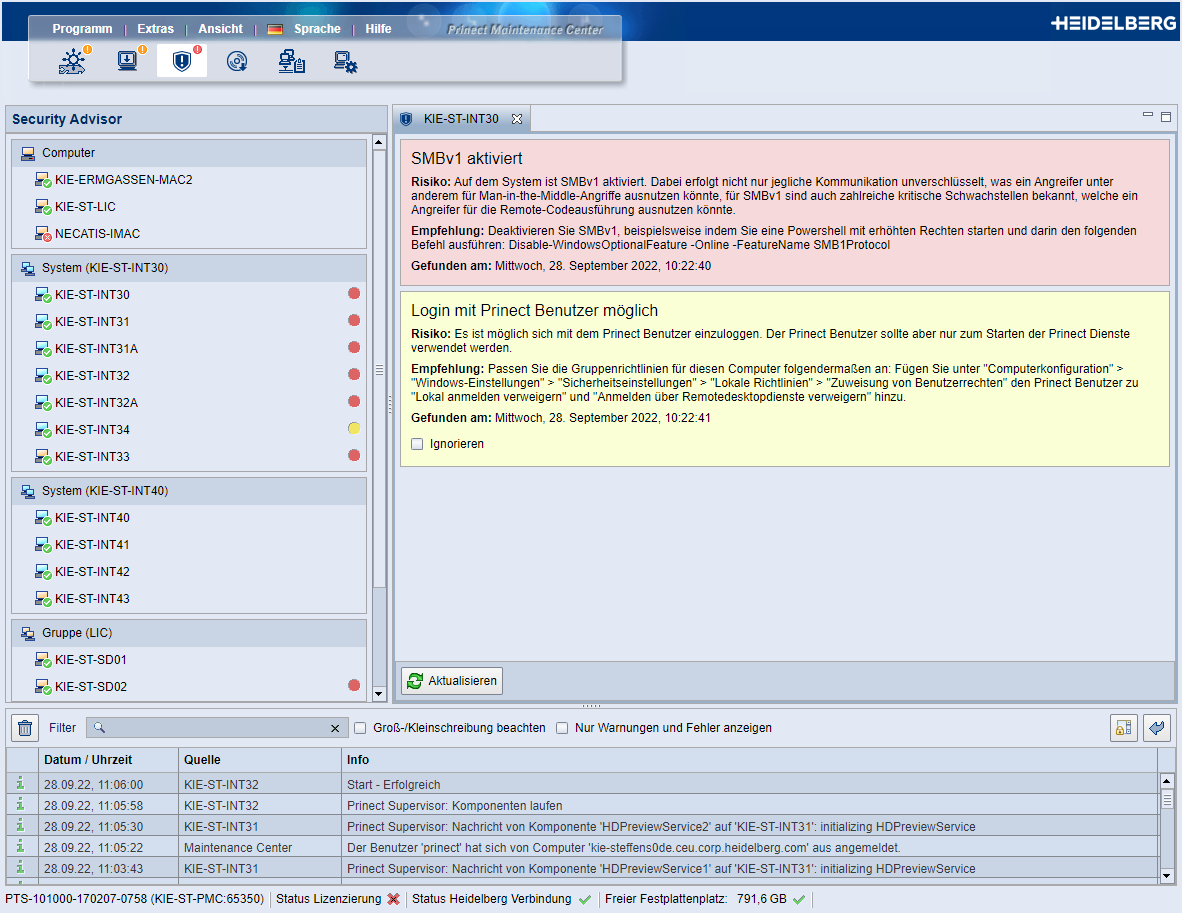Open the Extras menu
This screenshot has height=913, width=1182.
(x=155, y=29)
